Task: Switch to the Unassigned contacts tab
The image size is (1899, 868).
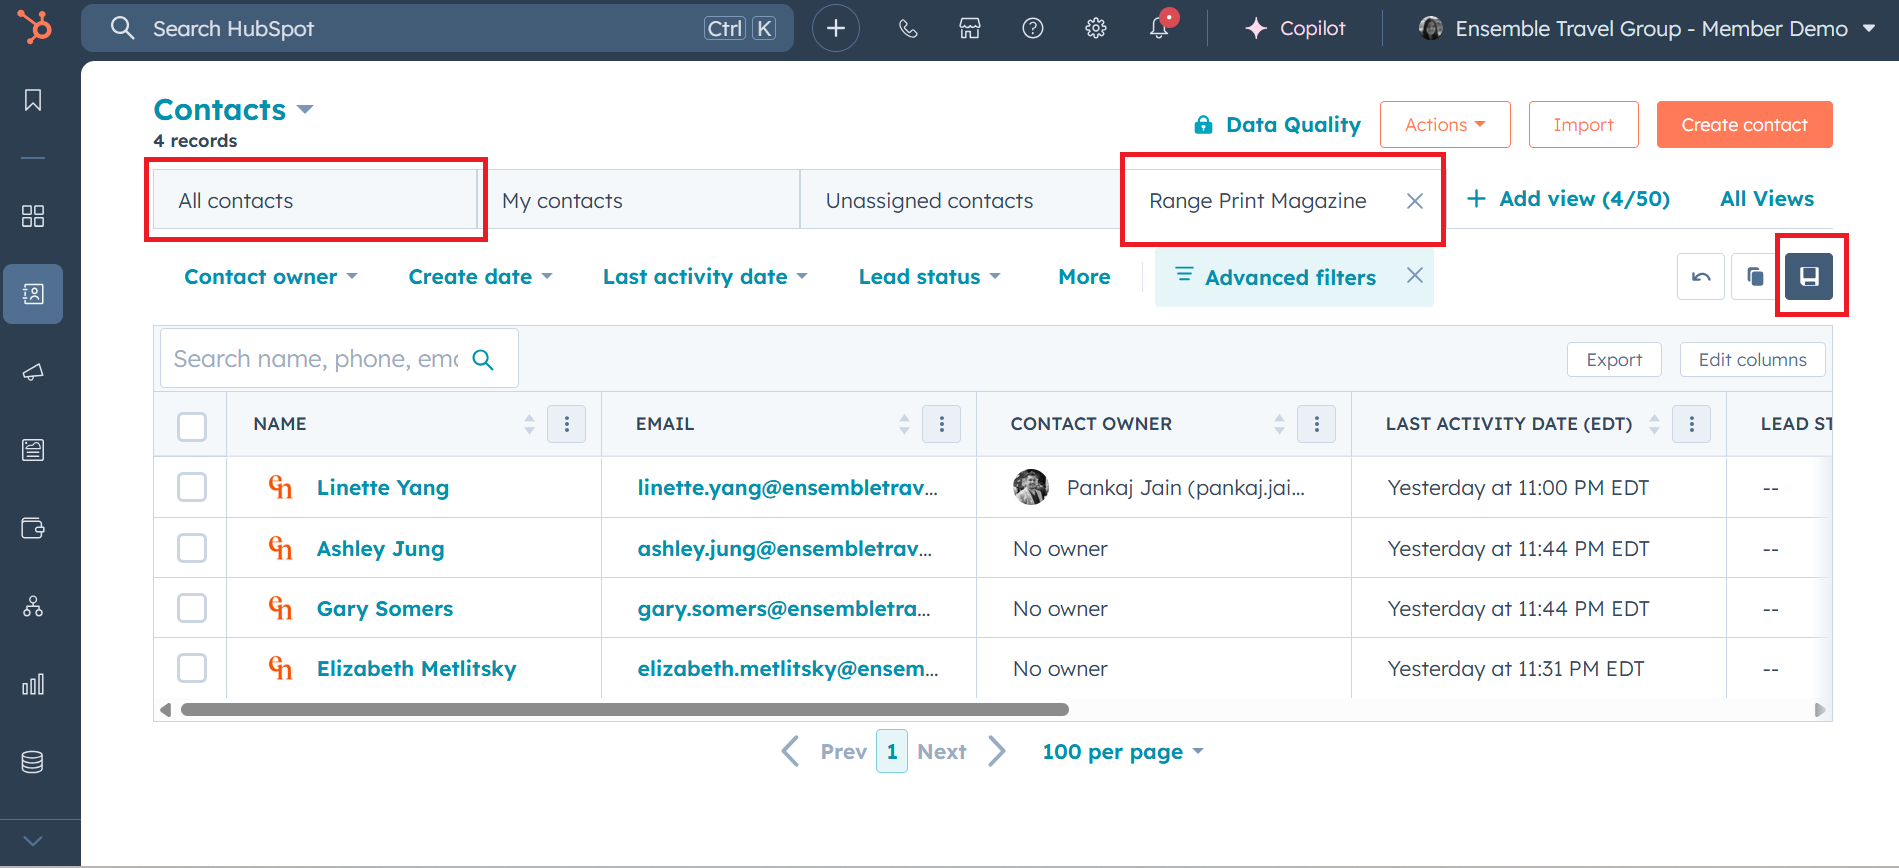Action: point(960,200)
